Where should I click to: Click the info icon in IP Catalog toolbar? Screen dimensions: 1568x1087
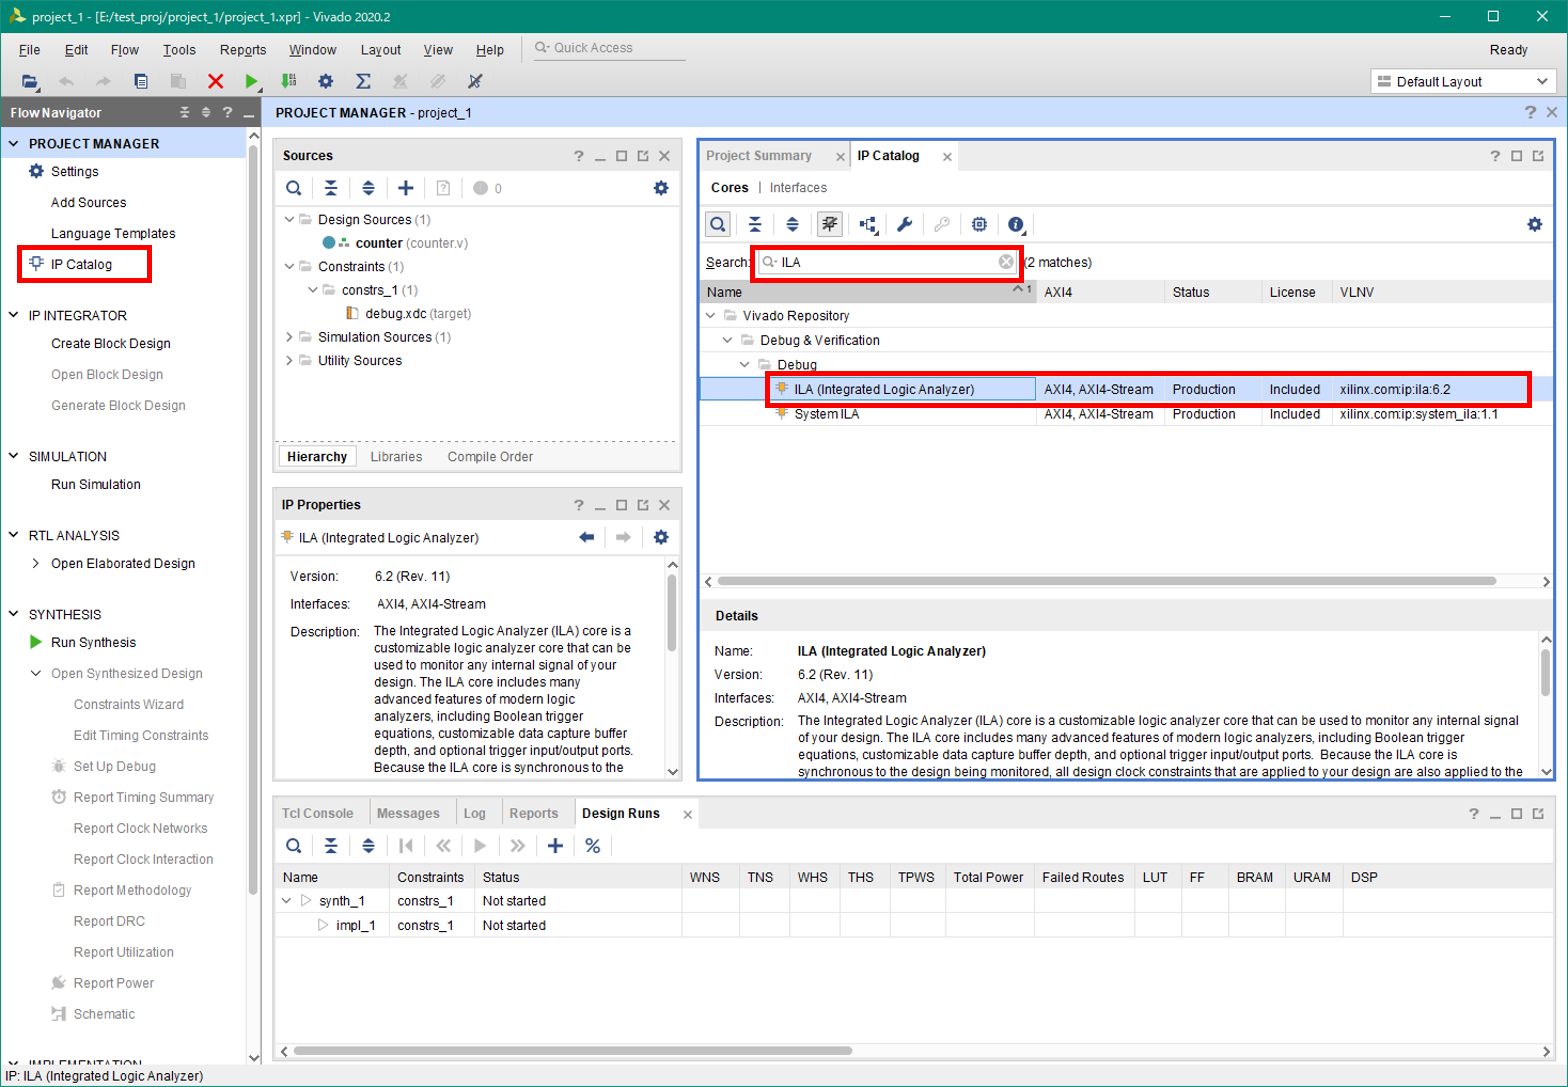[1017, 224]
